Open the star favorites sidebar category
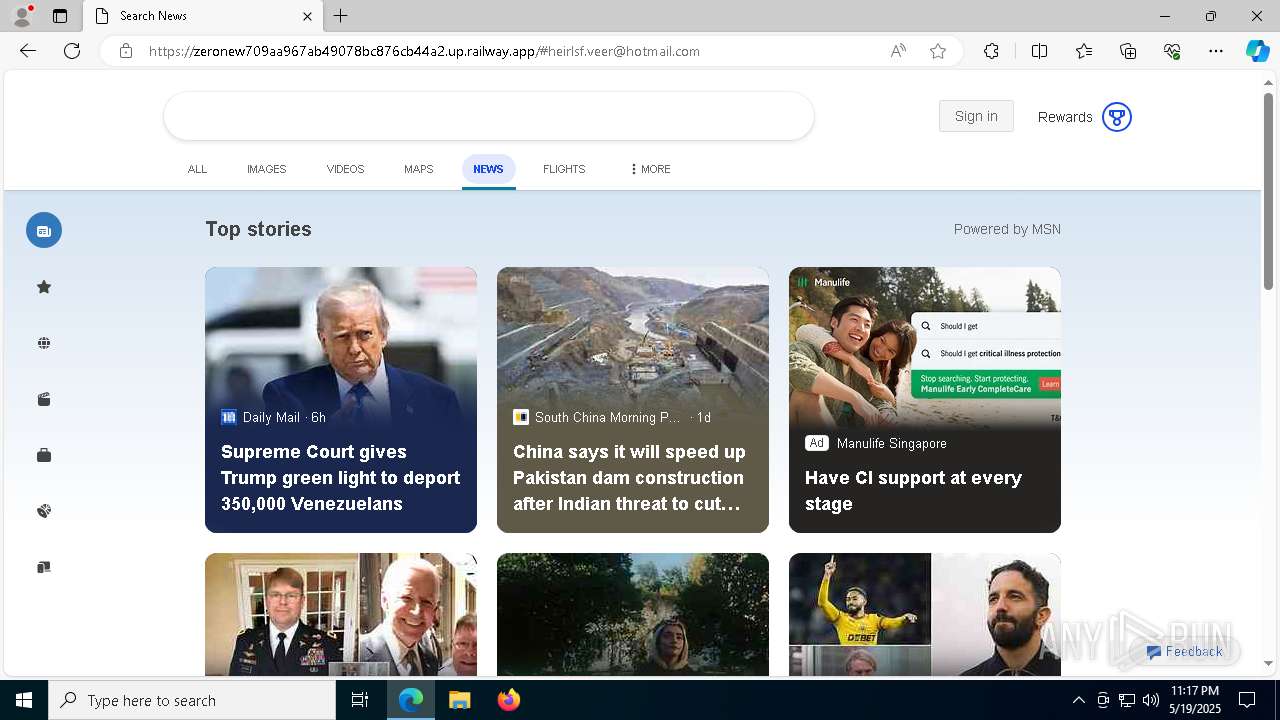This screenshot has height=720, width=1280. [x=44, y=287]
